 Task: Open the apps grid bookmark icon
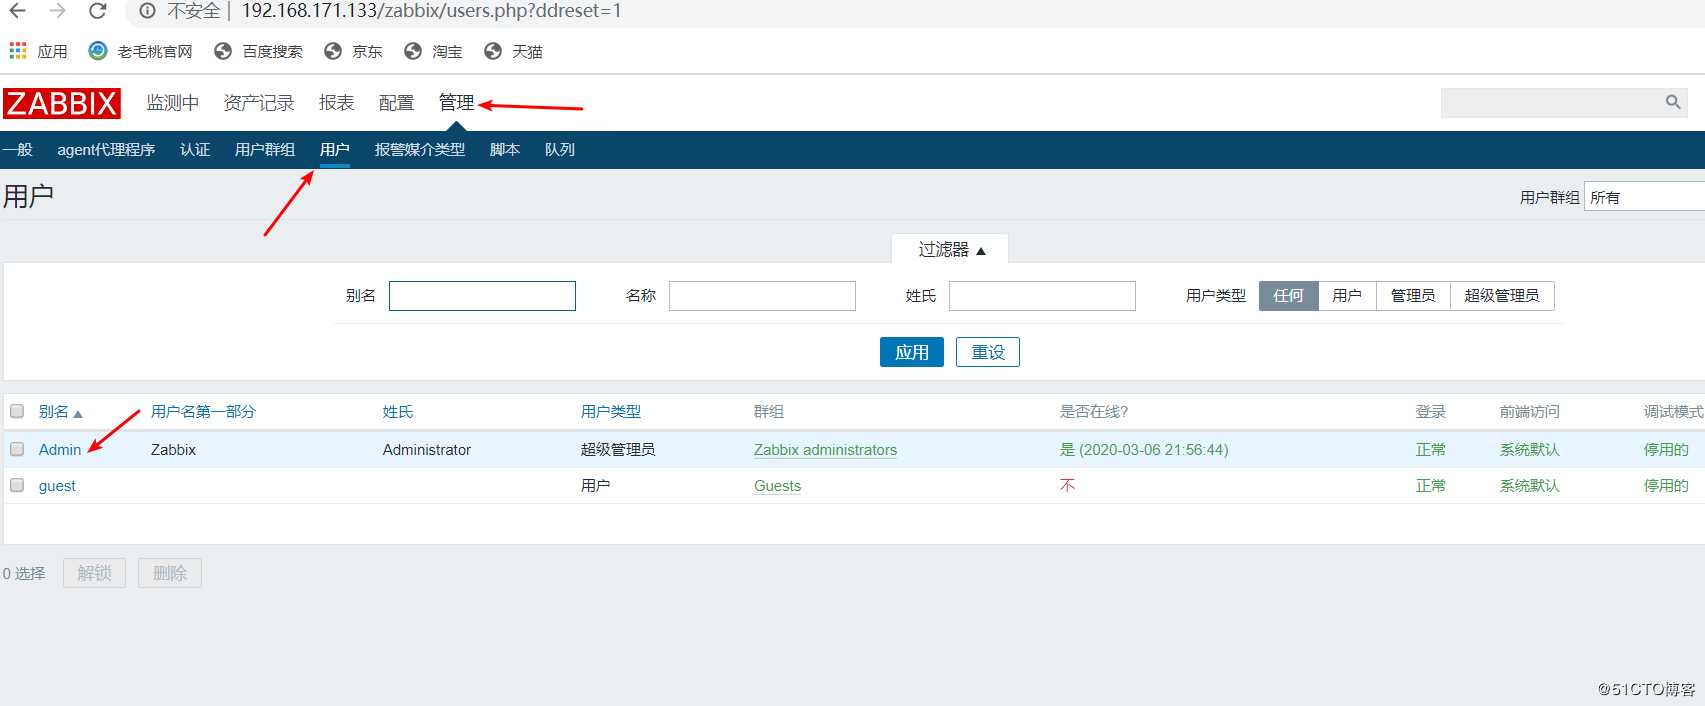pos(18,50)
